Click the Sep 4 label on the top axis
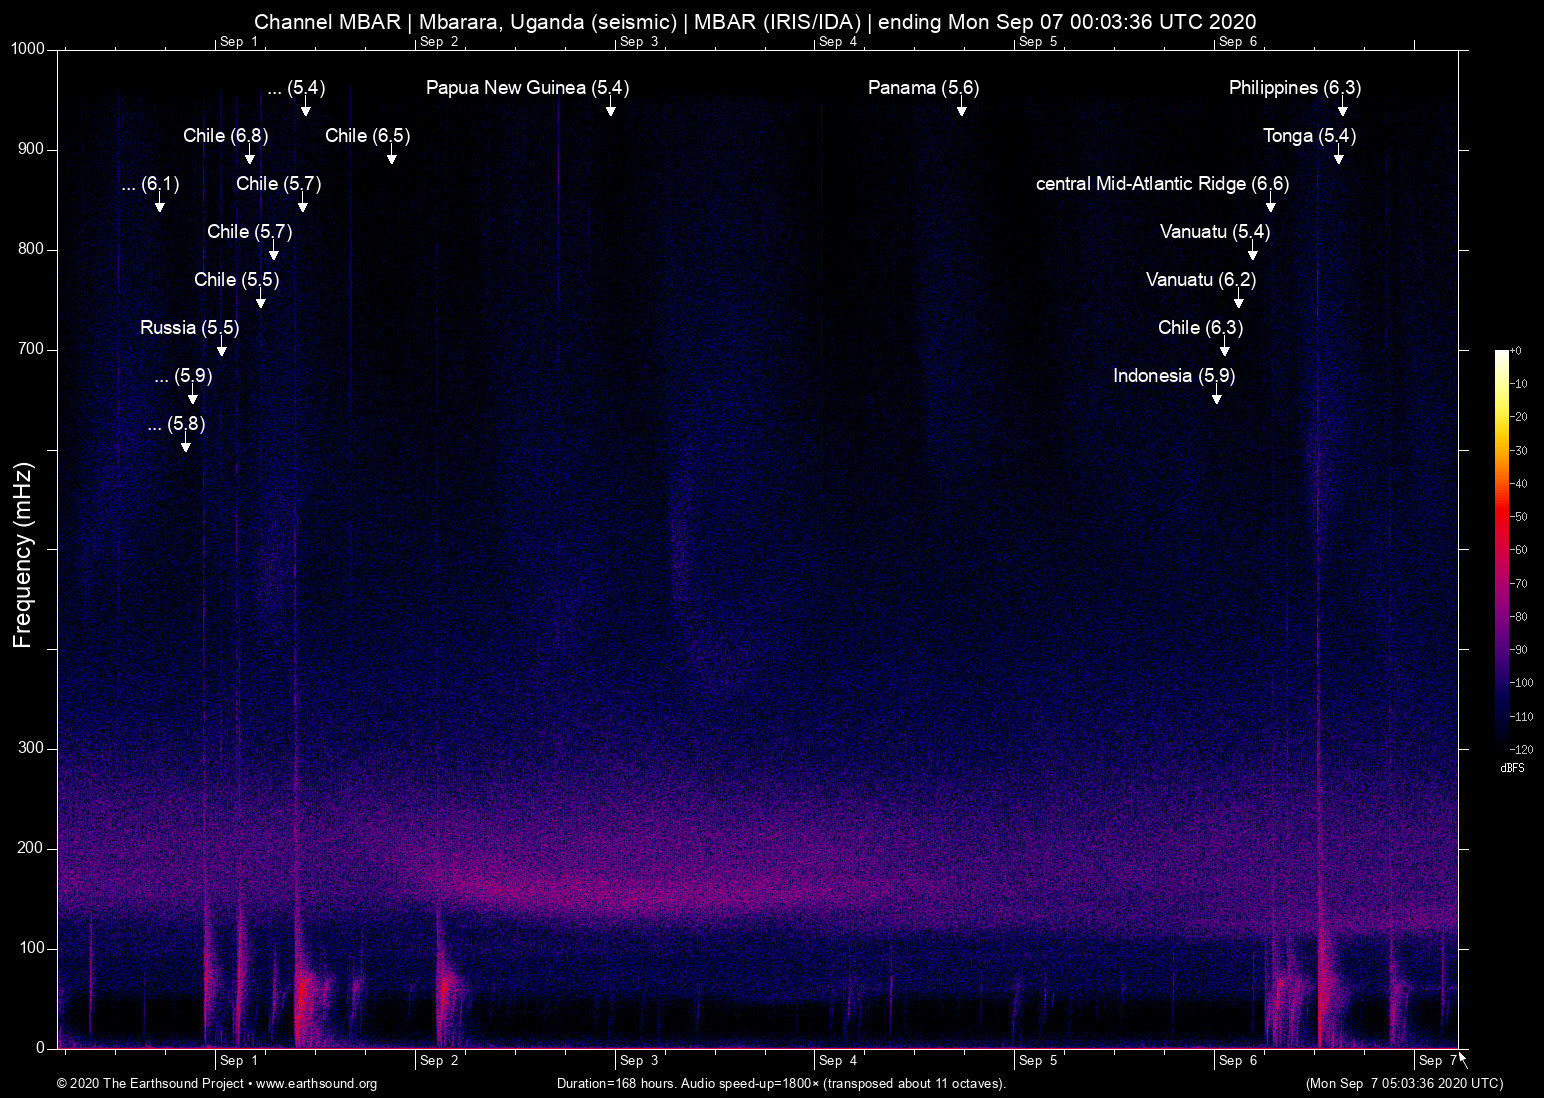 pos(838,41)
